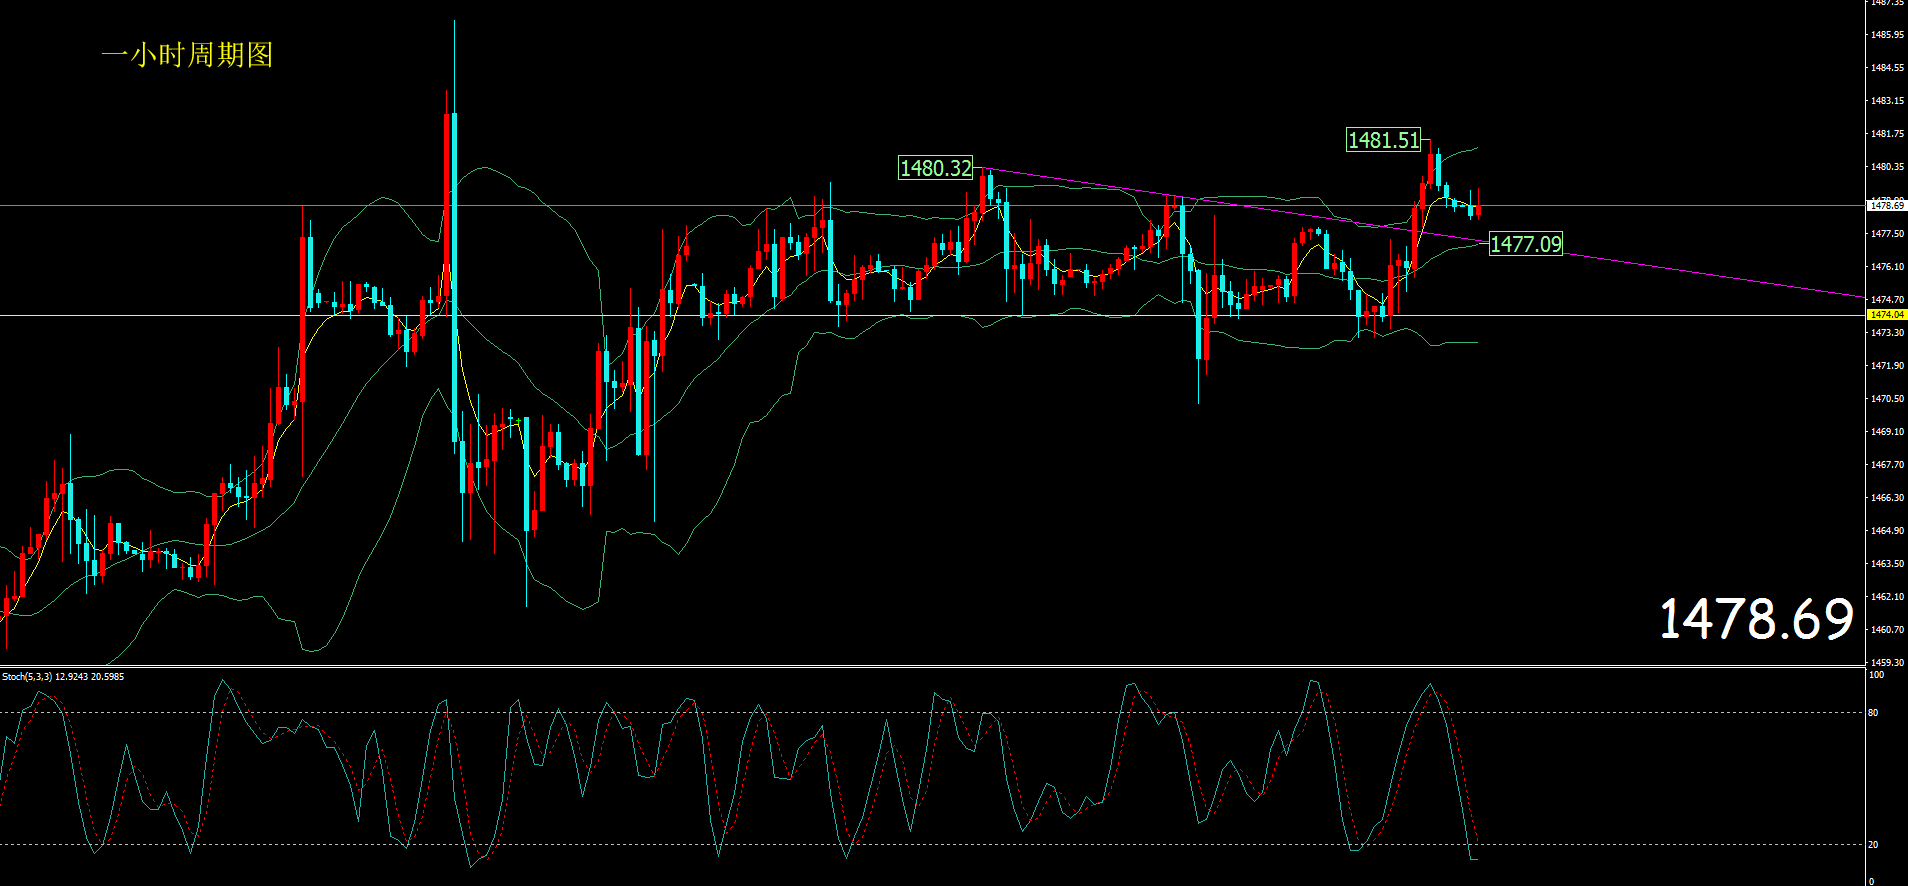The width and height of the screenshot is (1908, 886).
Task: Click axis price label 1474.70
Action: pos(1887,300)
